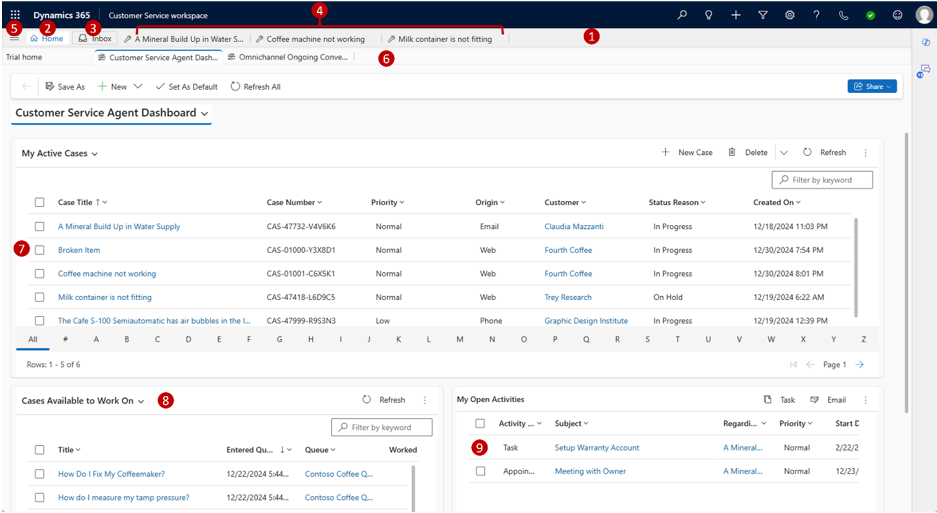Screen dimensions: 937x513
Task: Check How Do I Fix My Coffeemaker row
Action: click(x=39, y=474)
